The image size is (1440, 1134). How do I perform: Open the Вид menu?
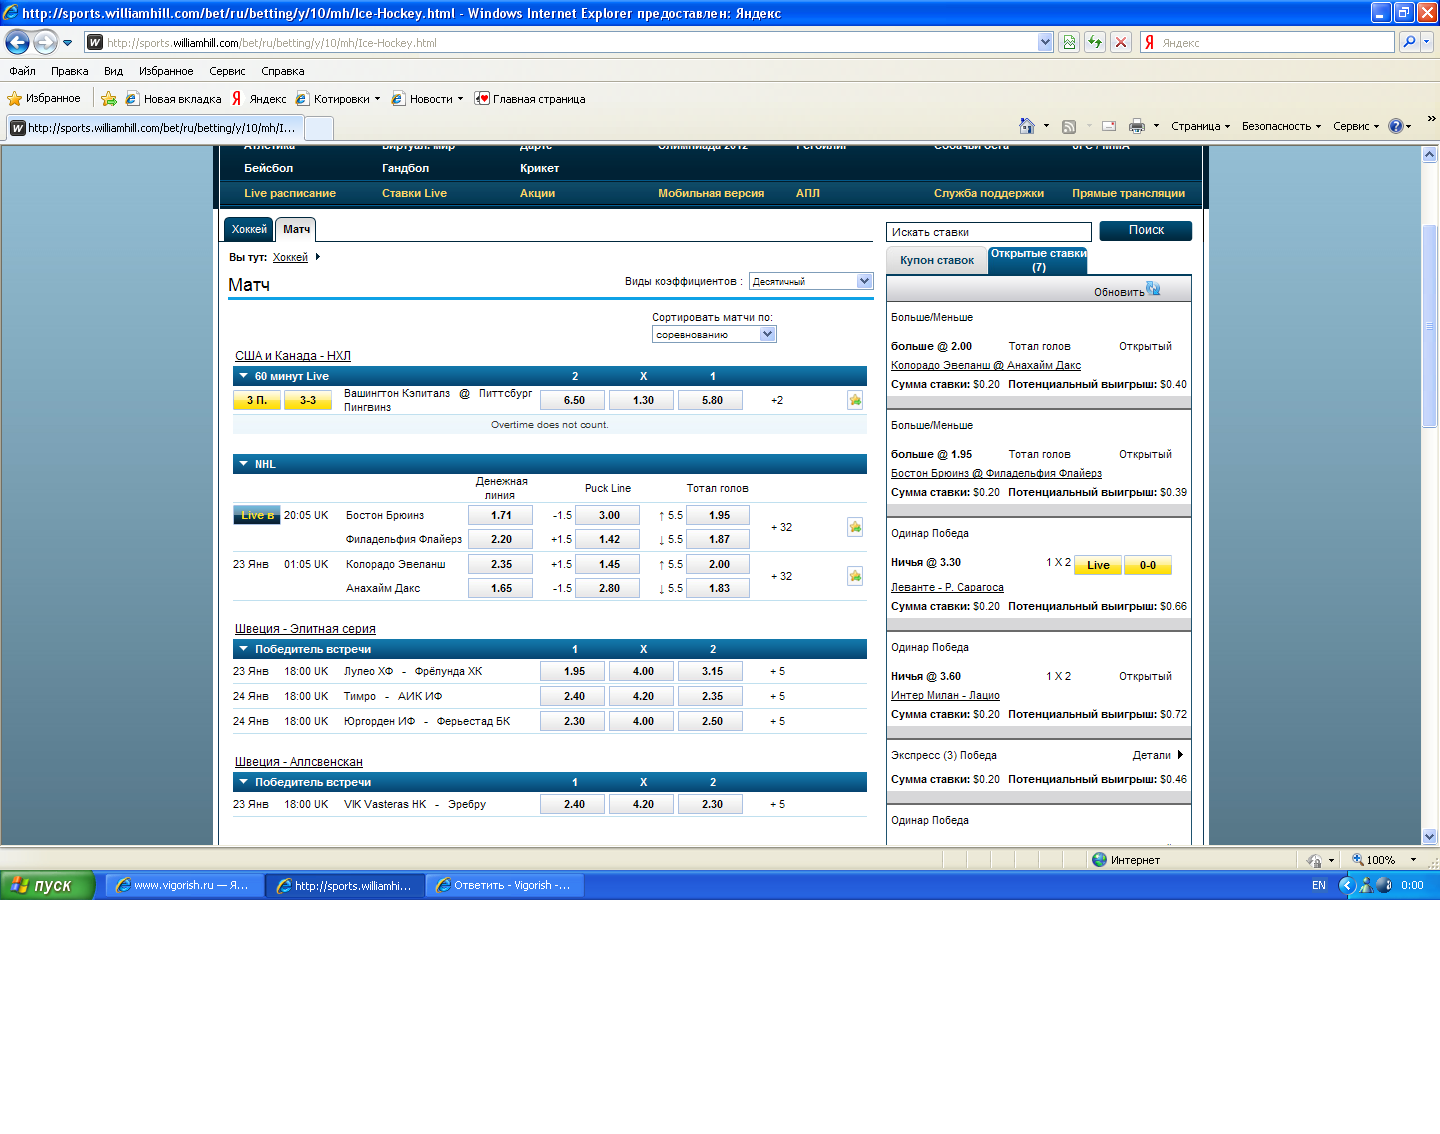[x=113, y=71]
